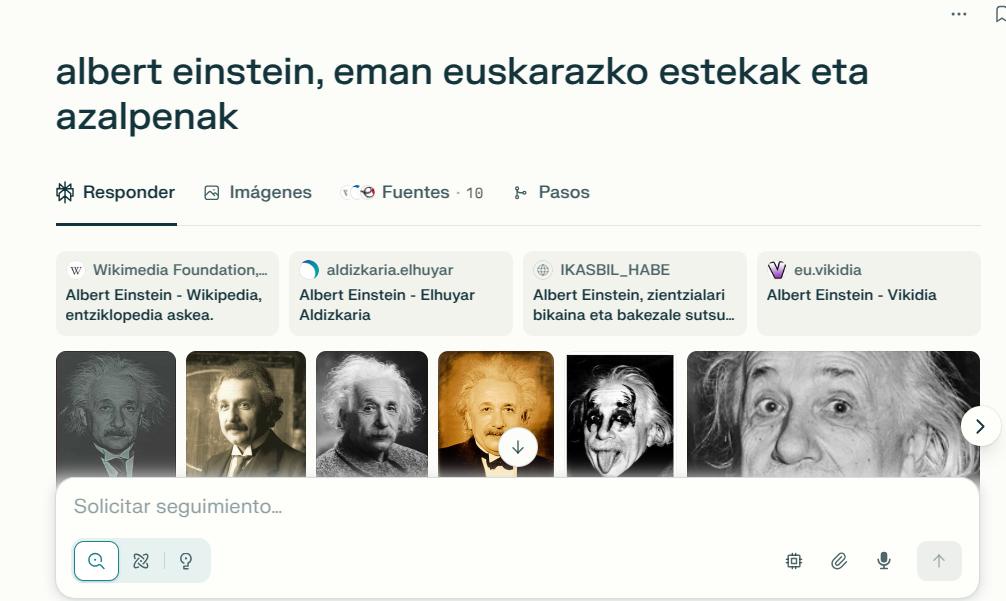Image resolution: width=1006 pixels, height=601 pixels.
Task: Show next images with the right chevron
Action: [980, 427]
